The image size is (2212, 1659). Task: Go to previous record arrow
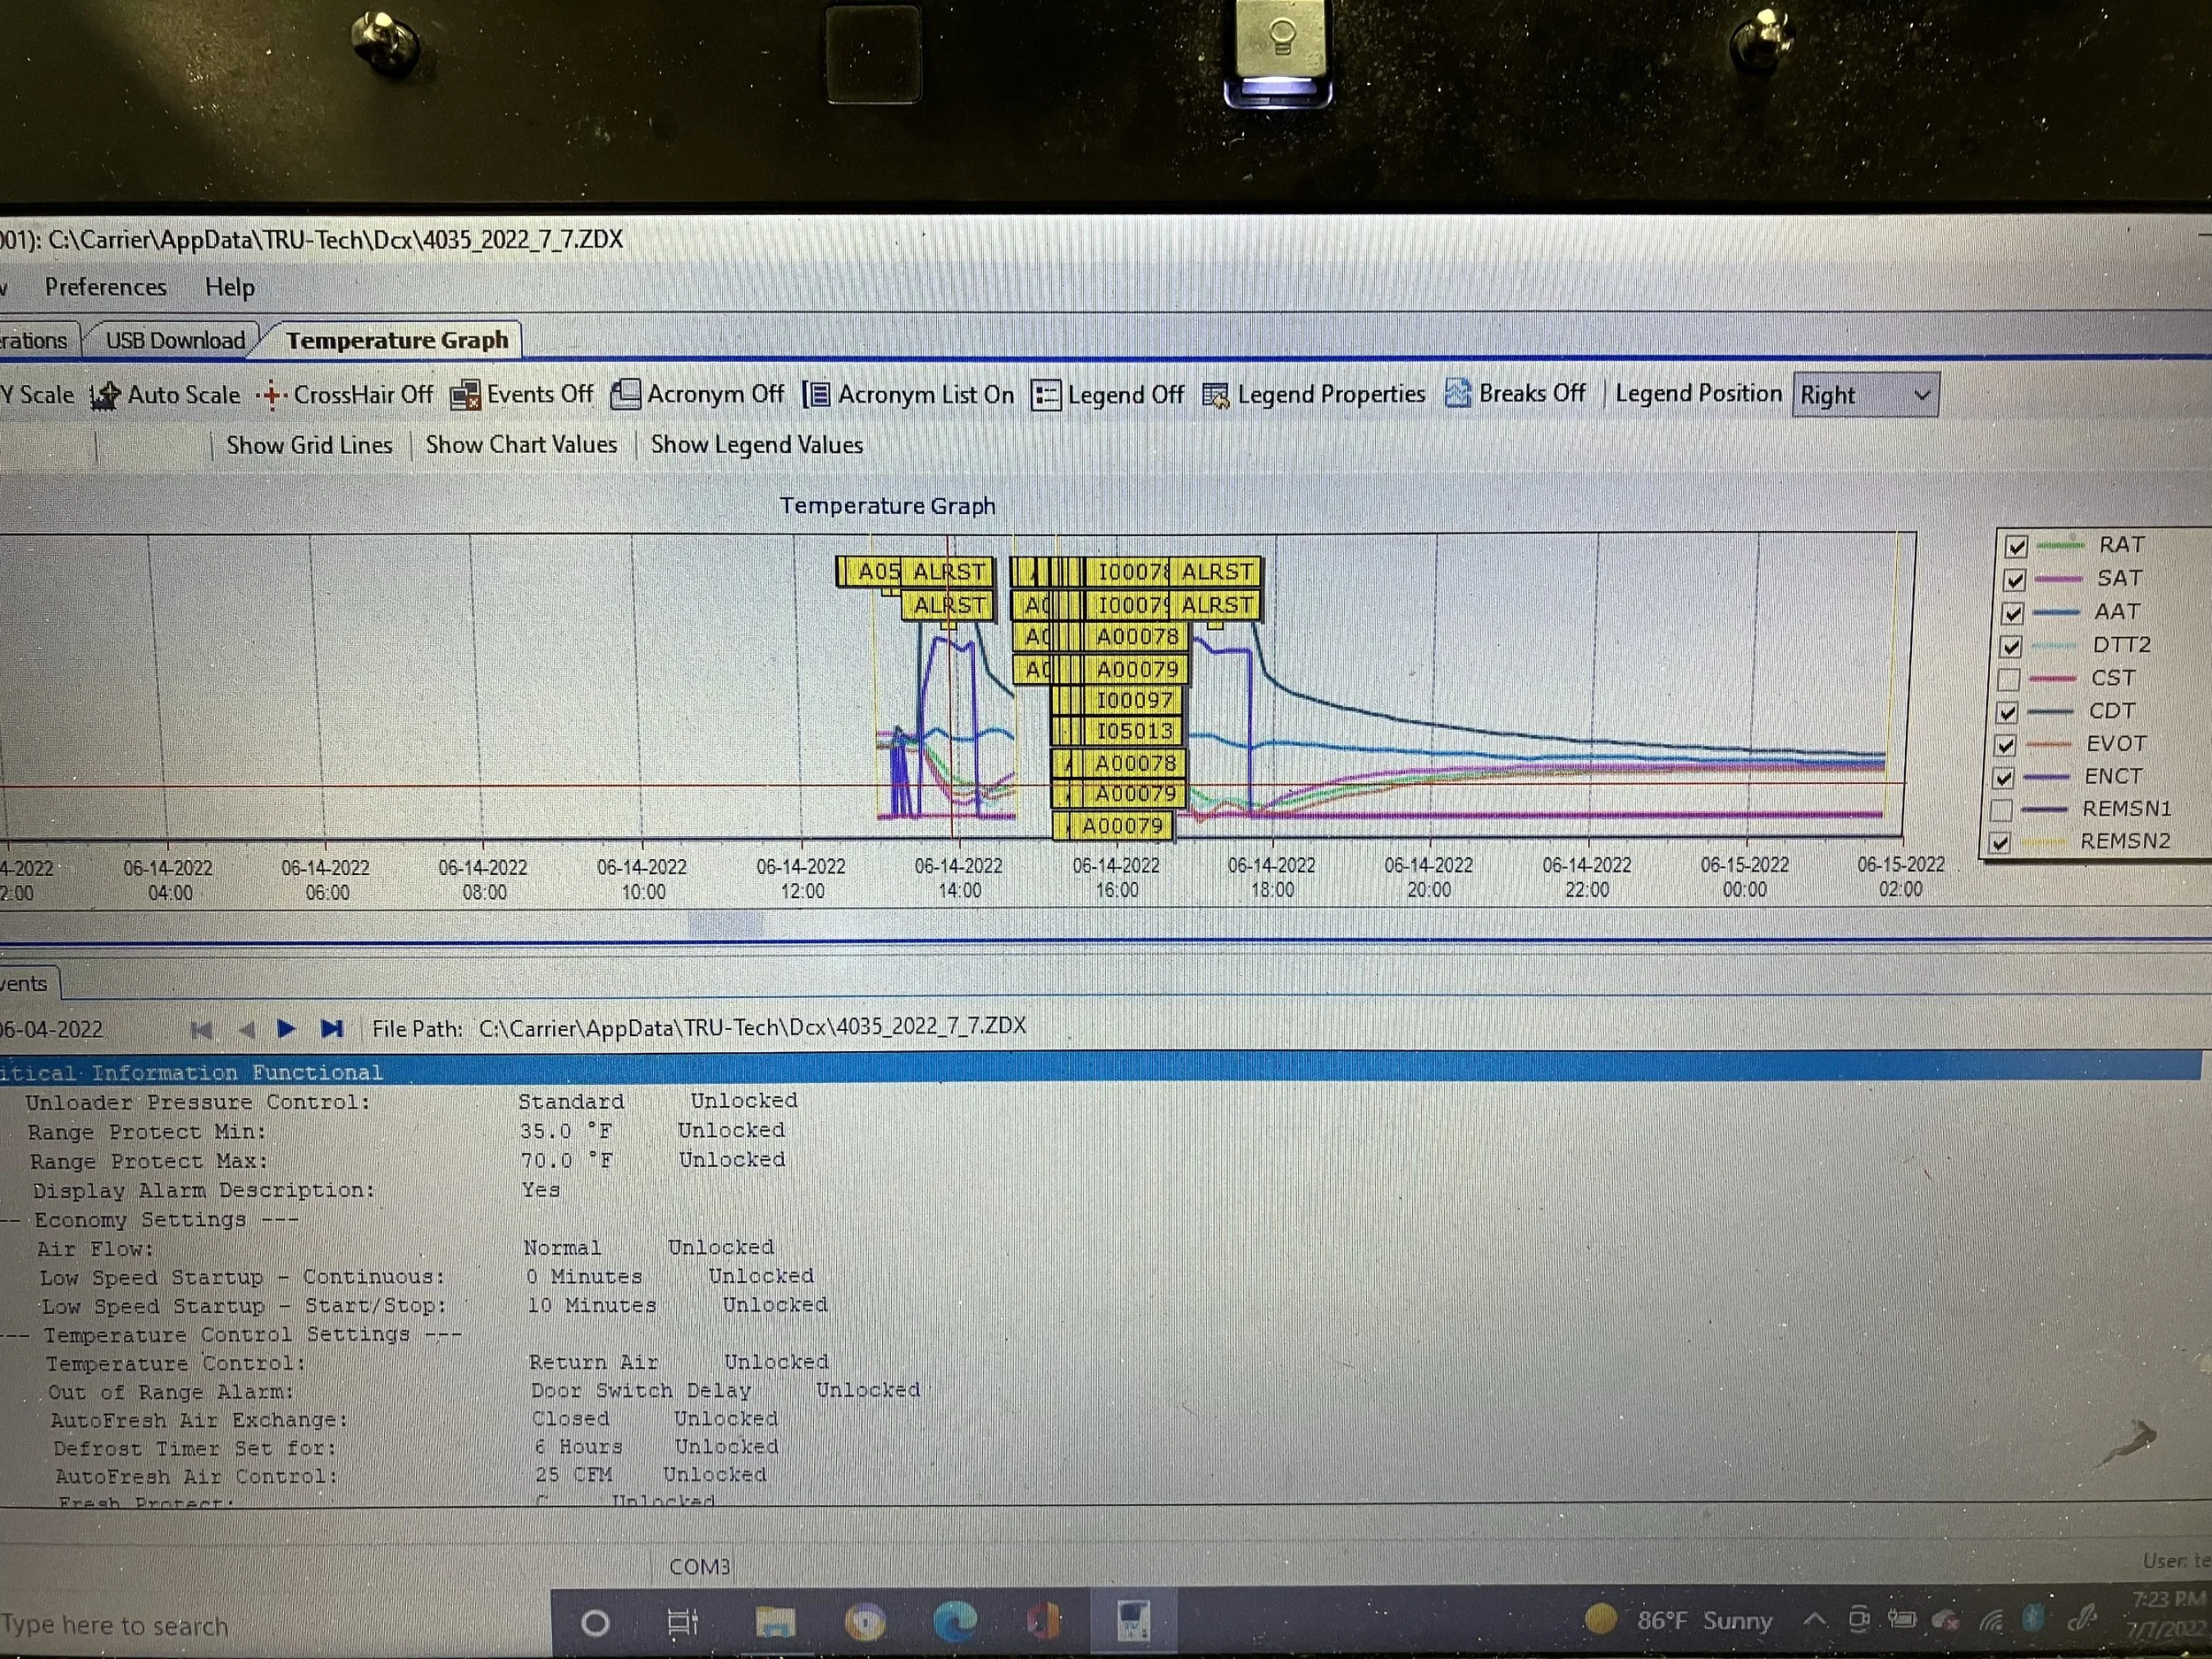point(246,1029)
